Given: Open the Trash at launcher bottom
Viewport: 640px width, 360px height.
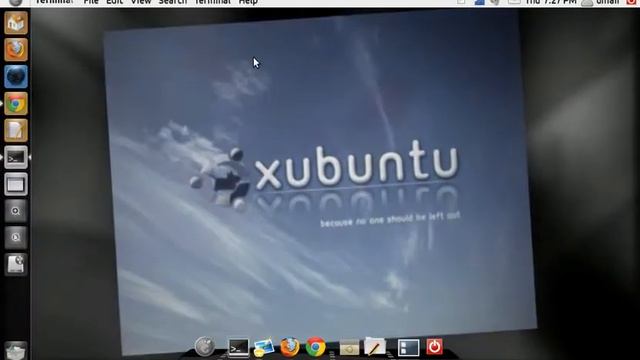Looking at the screenshot, I should point(16,351).
